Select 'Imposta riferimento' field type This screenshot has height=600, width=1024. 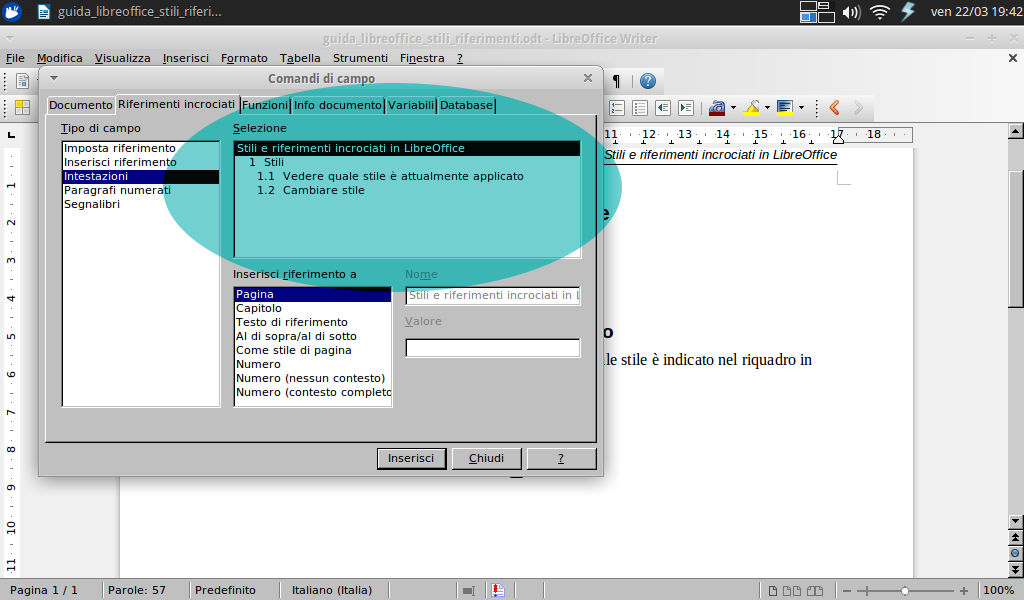coord(140,148)
